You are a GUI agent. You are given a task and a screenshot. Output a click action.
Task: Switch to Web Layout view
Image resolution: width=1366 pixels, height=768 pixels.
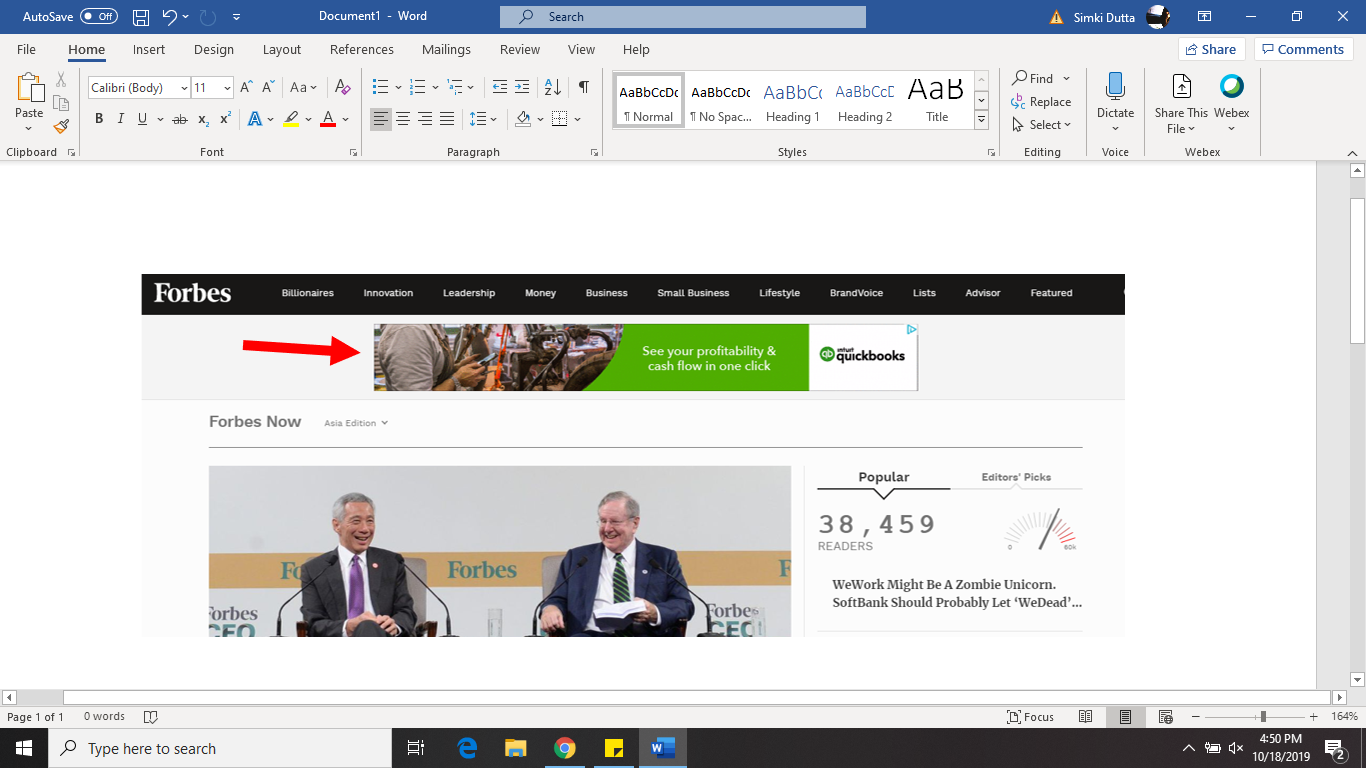1166,717
